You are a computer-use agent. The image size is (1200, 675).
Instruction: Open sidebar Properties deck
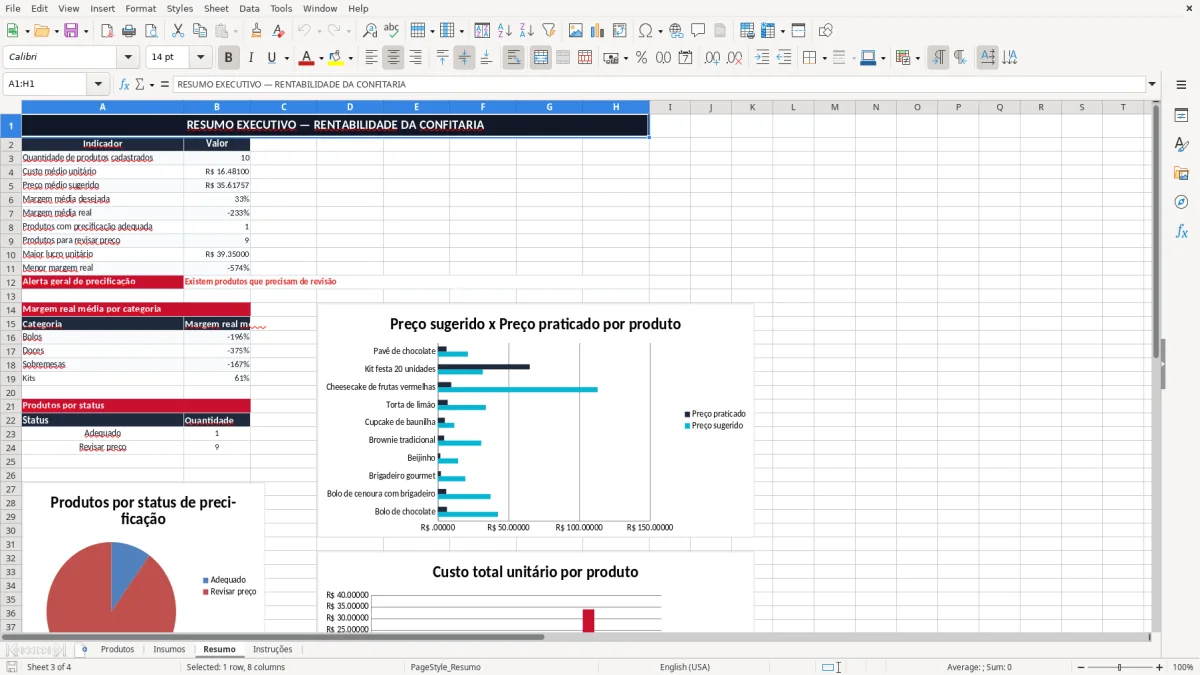(x=1181, y=116)
